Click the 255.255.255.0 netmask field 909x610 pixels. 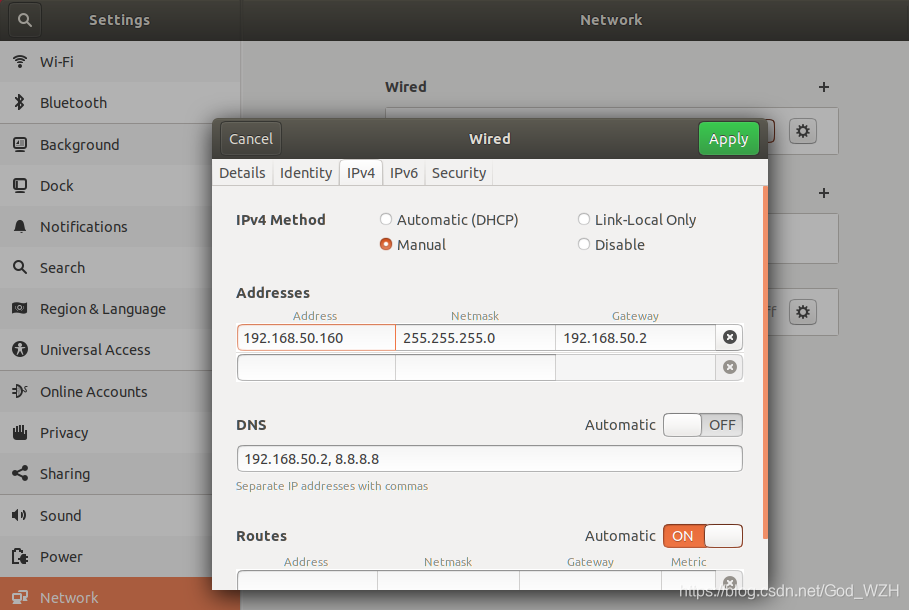pos(475,337)
